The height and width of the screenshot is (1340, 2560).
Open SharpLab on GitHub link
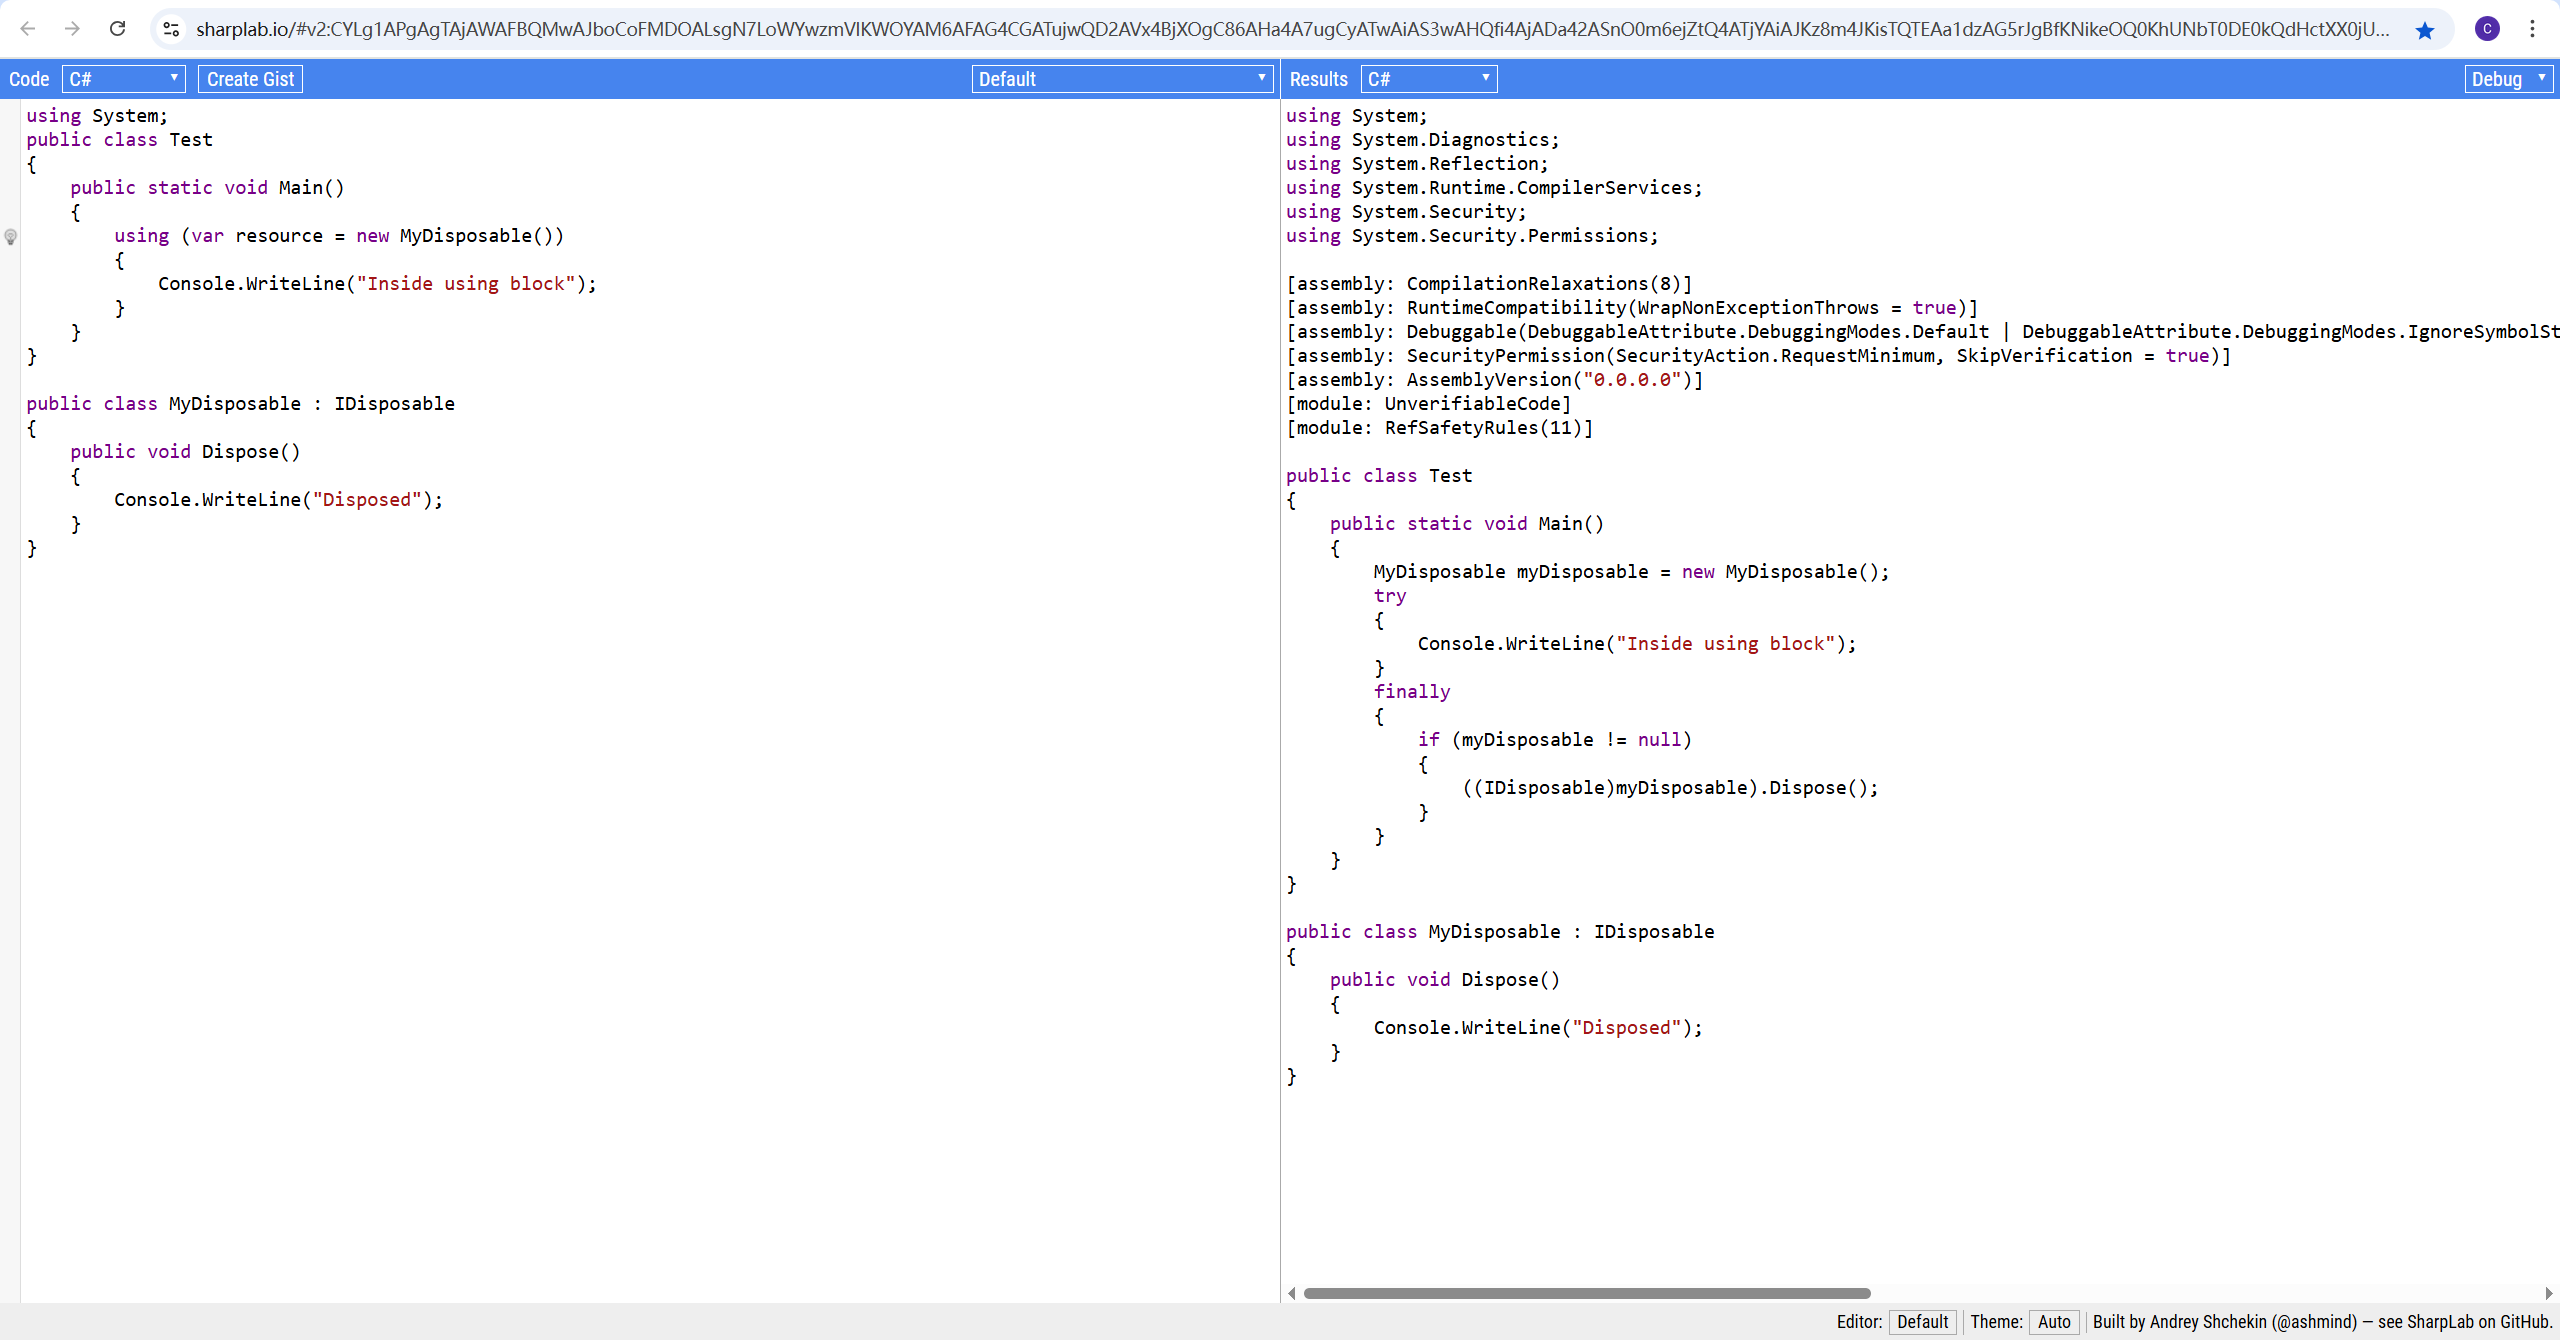(2478, 1322)
